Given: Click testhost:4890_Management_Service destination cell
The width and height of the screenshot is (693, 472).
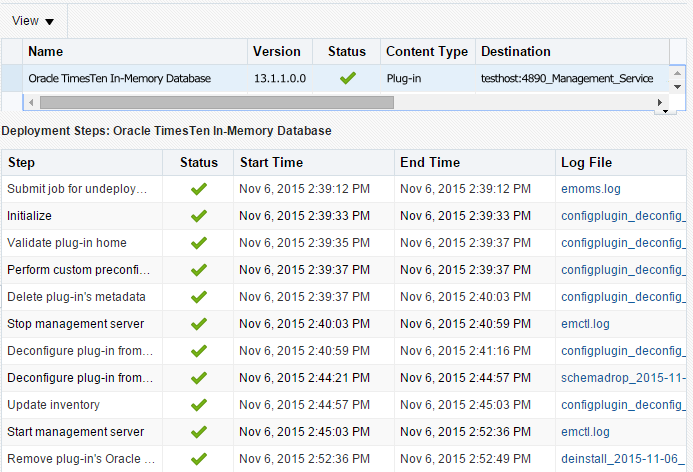Looking at the screenshot, I should tap(567, 78).
